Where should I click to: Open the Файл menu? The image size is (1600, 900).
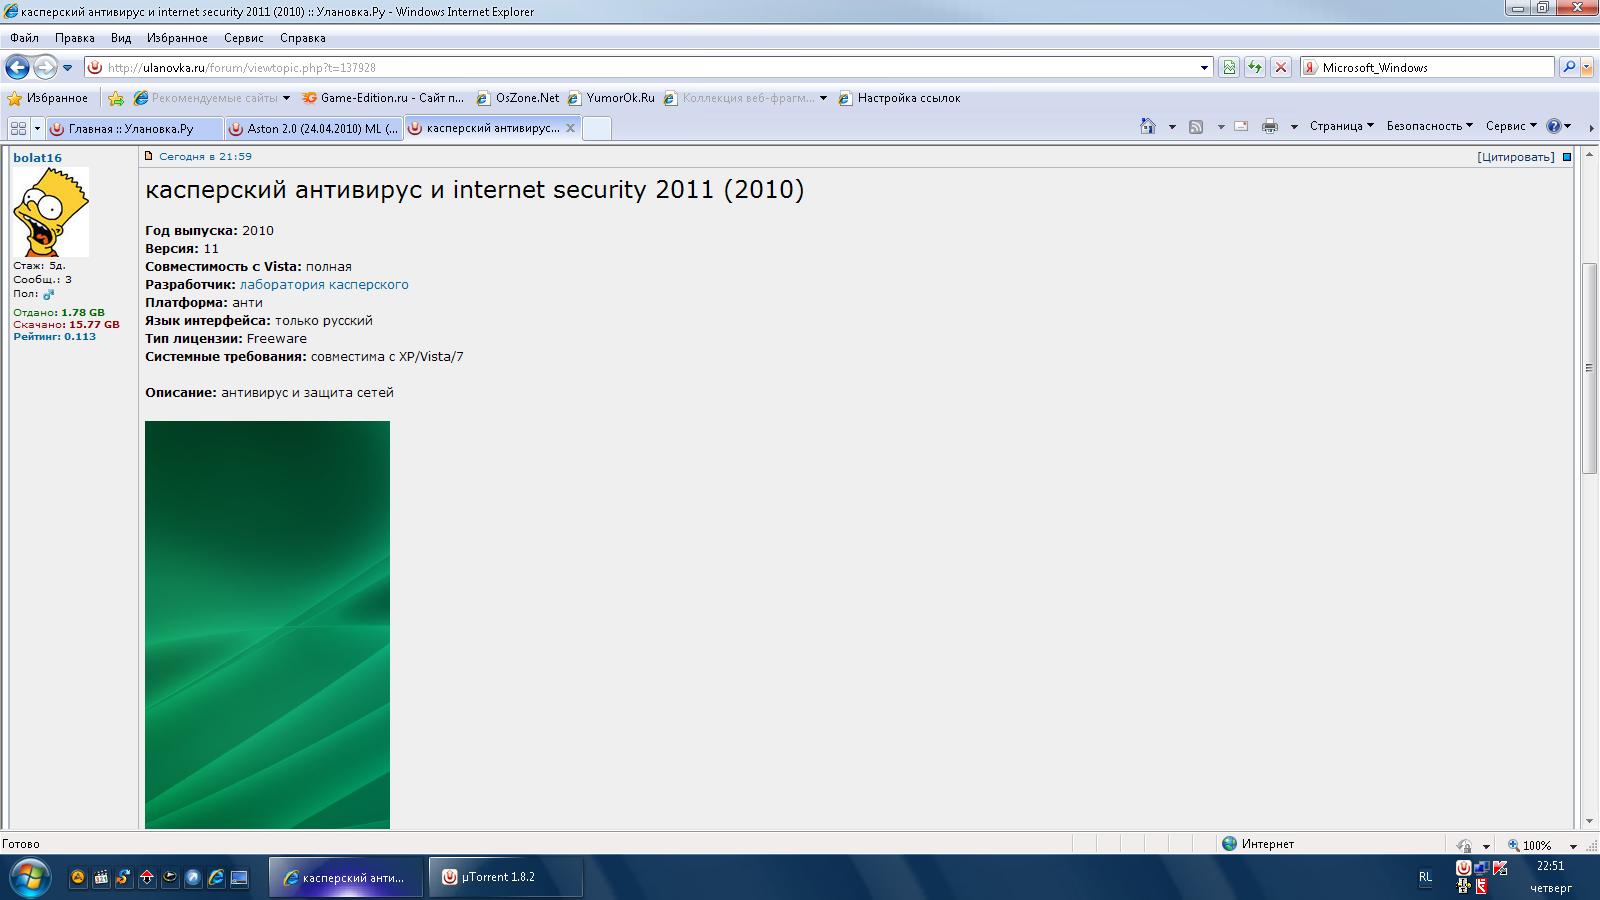tap(25, 38)
